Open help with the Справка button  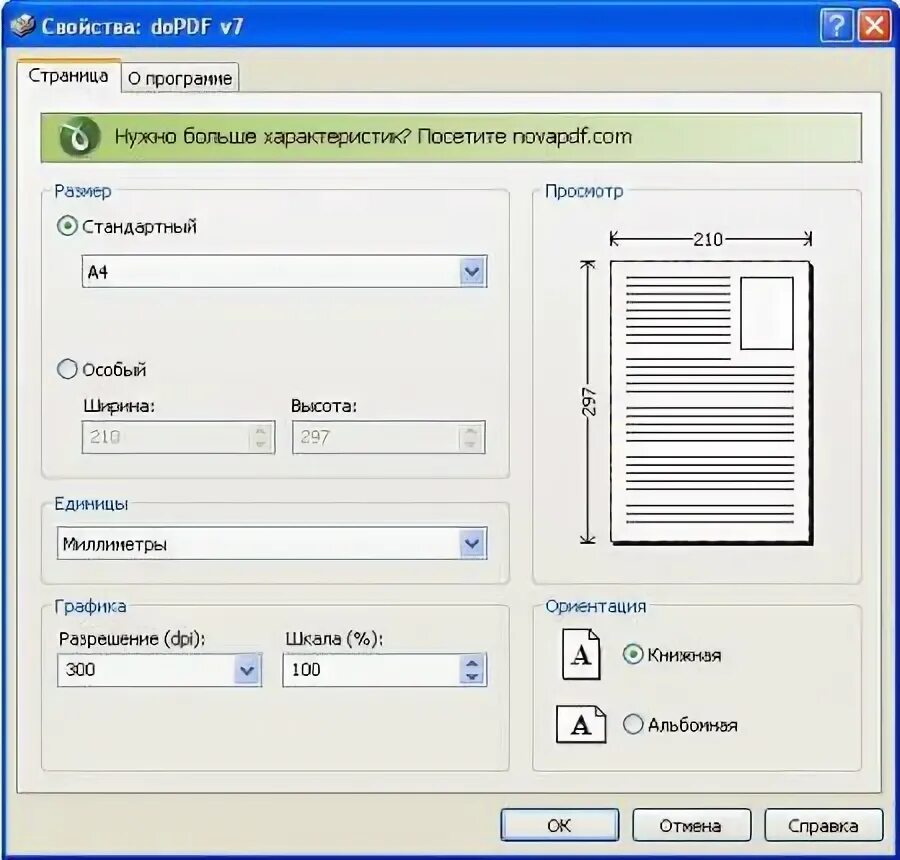pyautogui.click(x=824, y=825)
